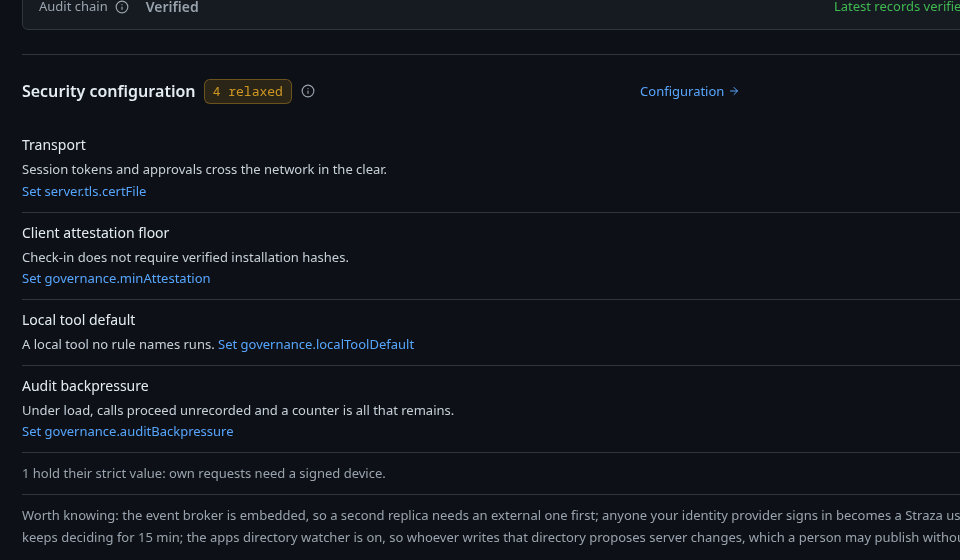The width and height of the screenshot is (960, 560).
Task: Open Set governance.auditBackpressure link
Action: (x=127, y=431)
